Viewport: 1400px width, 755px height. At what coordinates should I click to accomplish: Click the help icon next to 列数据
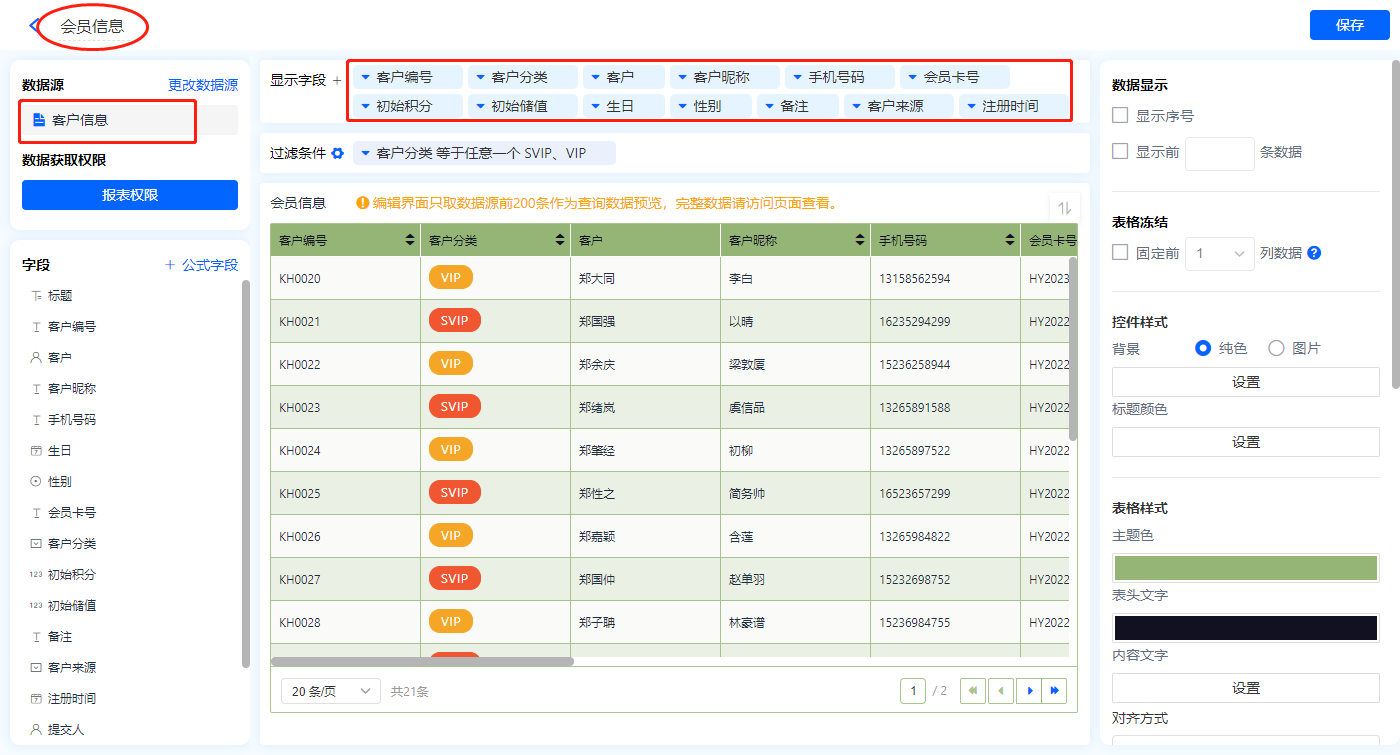tap(1314, 253)
